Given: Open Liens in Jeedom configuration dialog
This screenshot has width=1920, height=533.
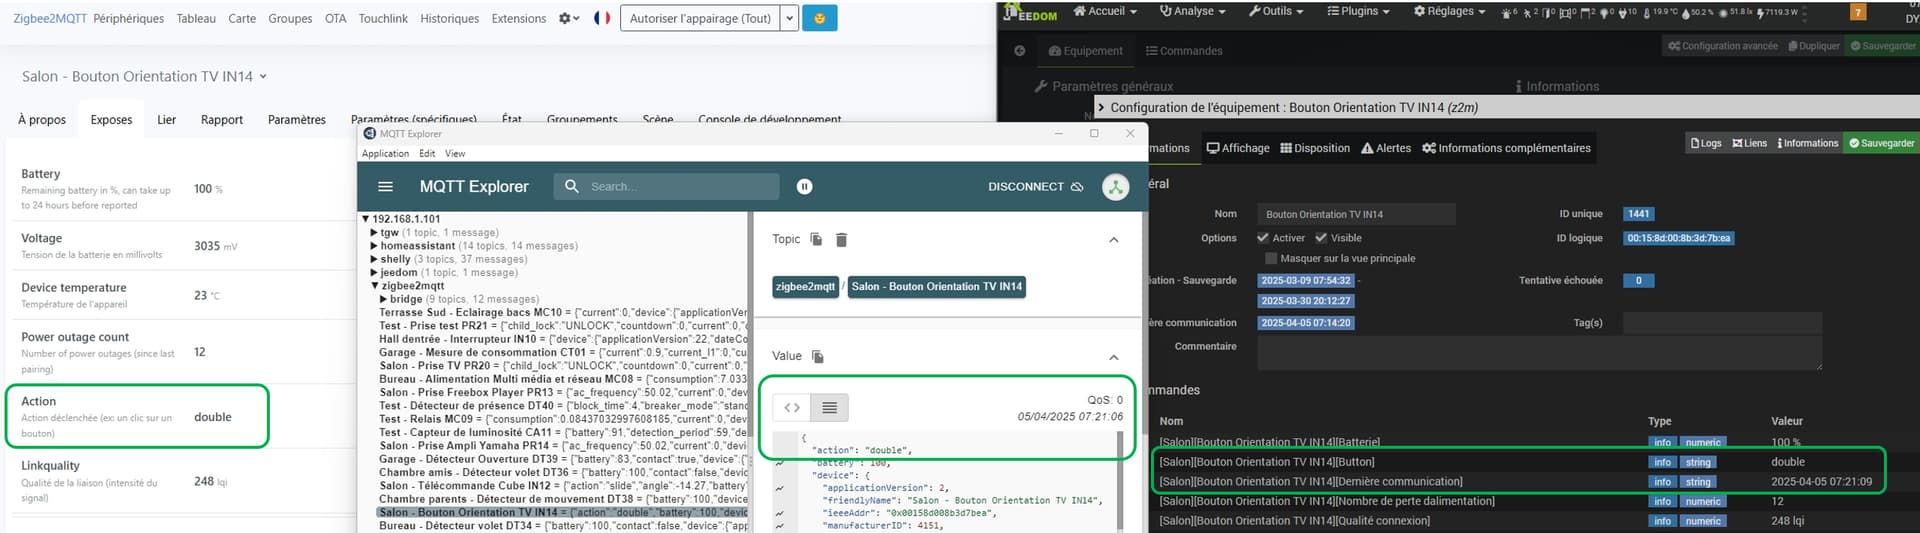Looking at the screenshot, I should point(1749,143).
